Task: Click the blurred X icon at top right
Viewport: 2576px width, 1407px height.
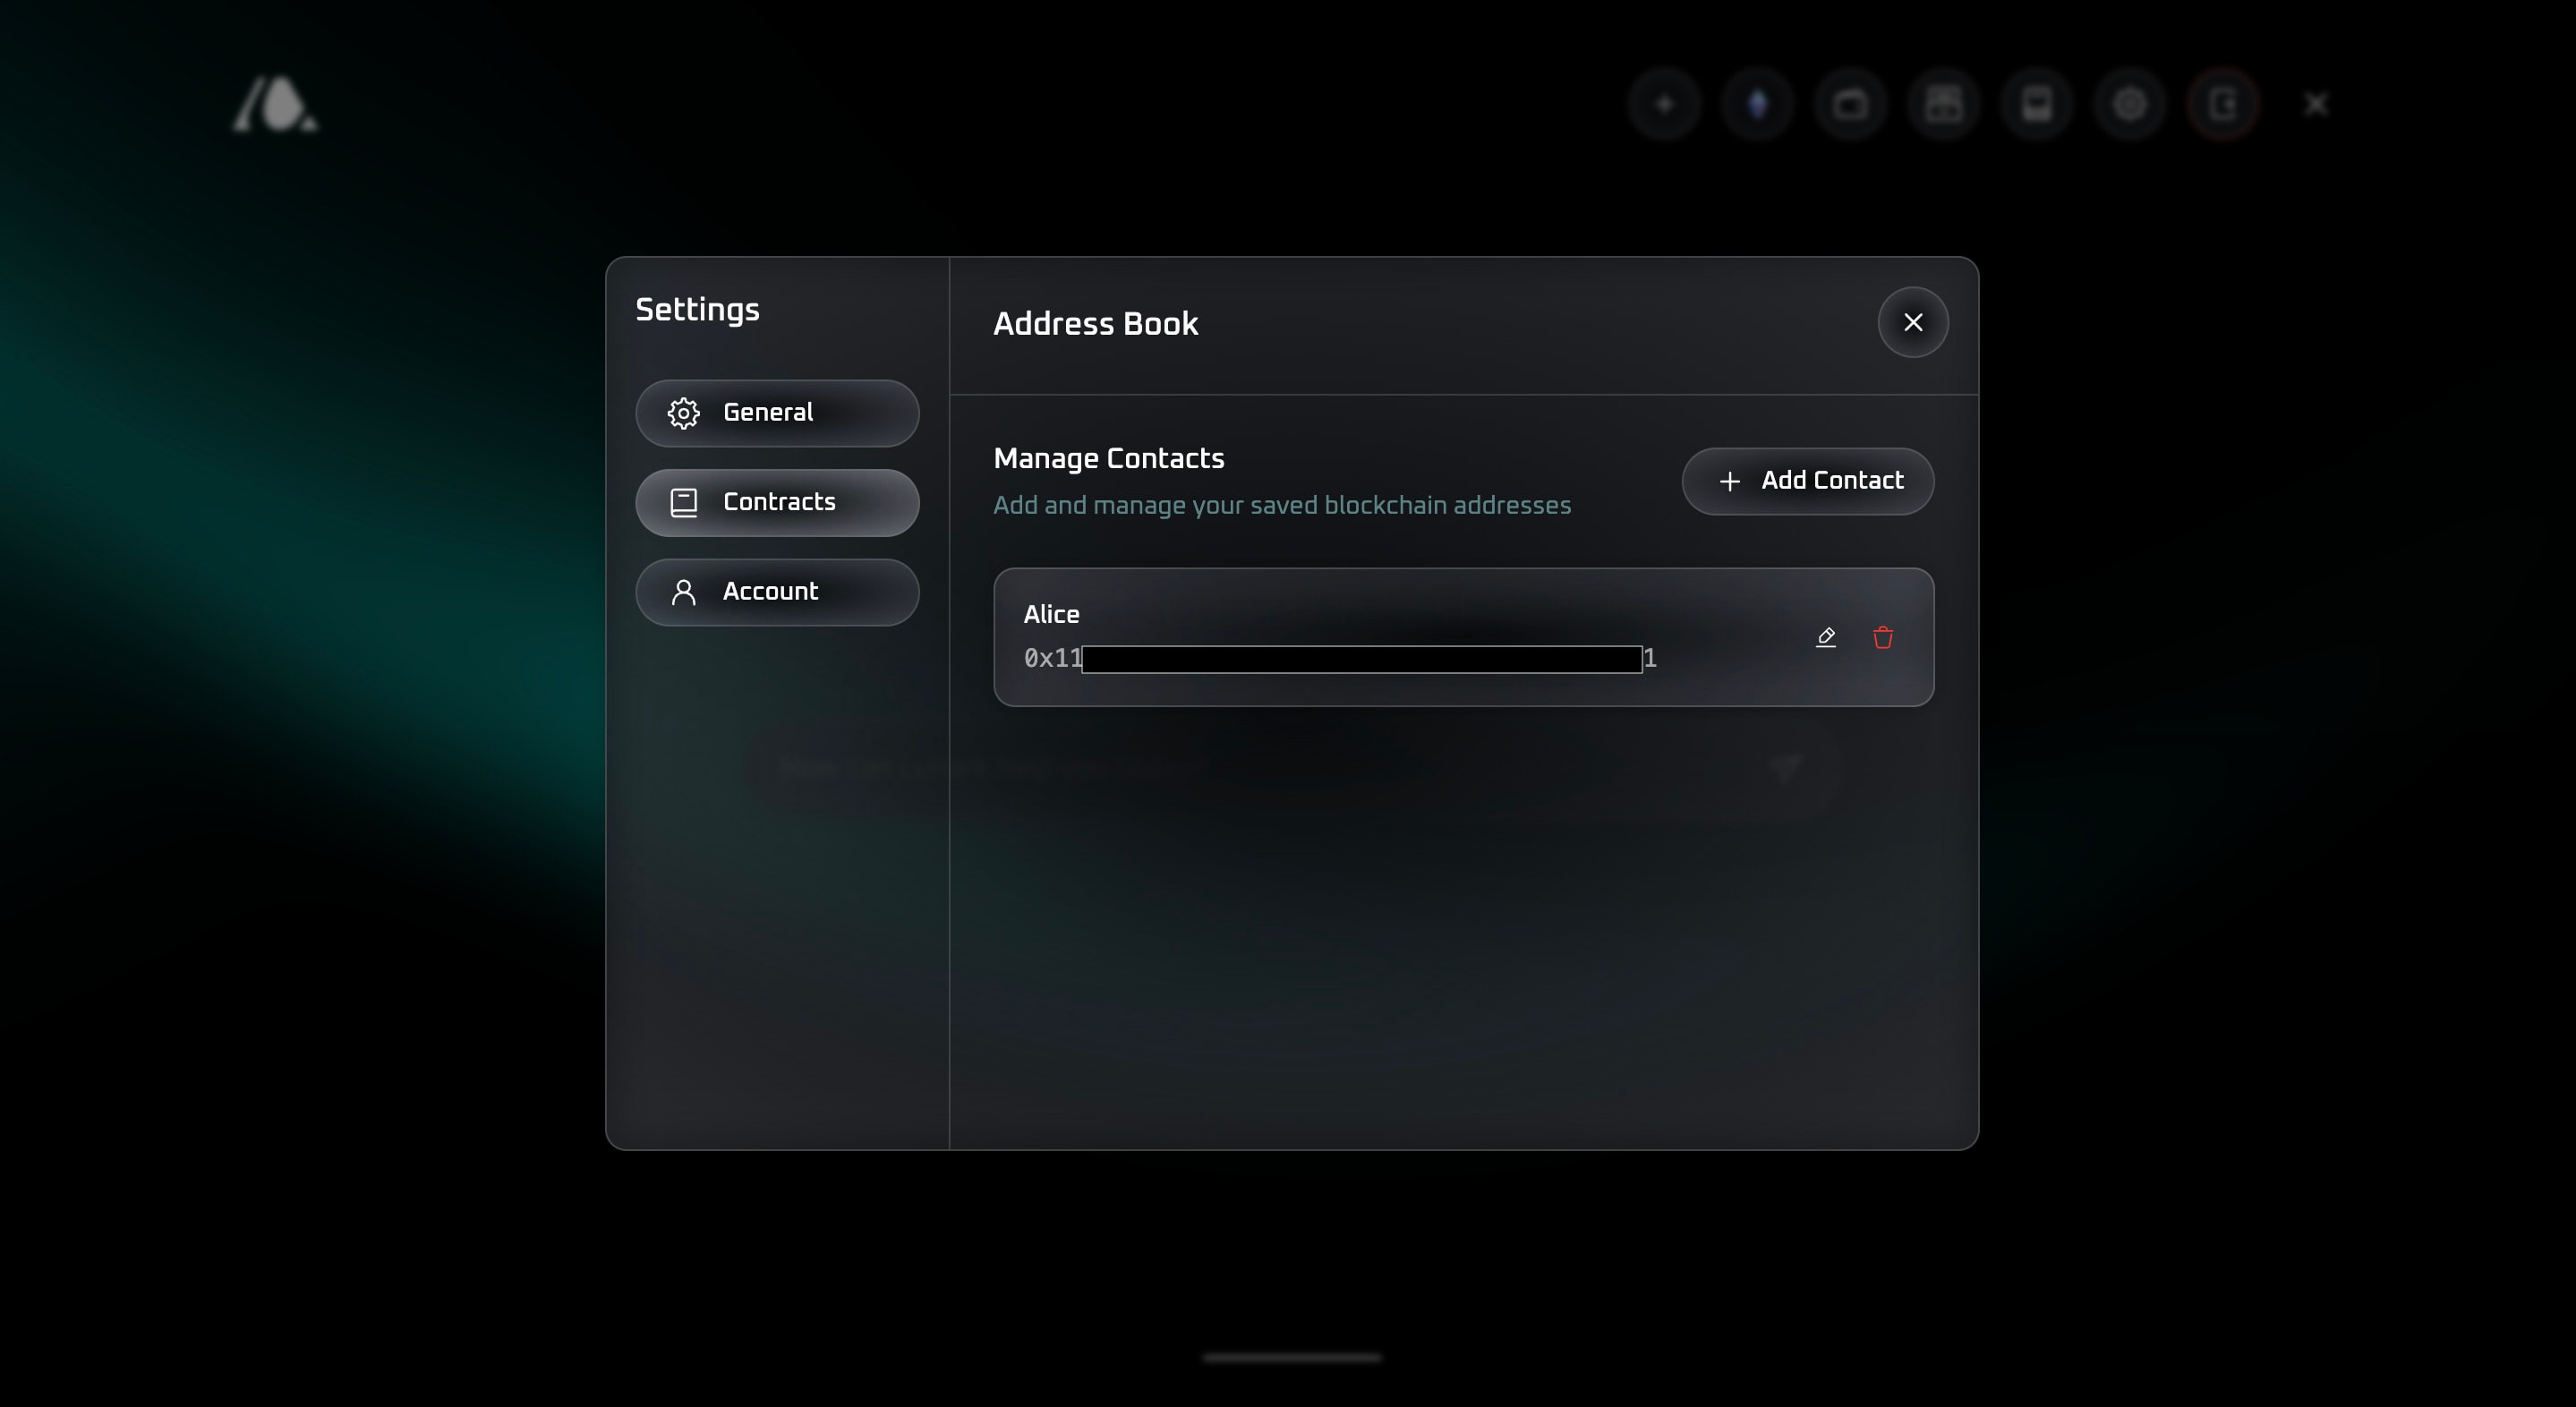Action: coord(2316,104)
